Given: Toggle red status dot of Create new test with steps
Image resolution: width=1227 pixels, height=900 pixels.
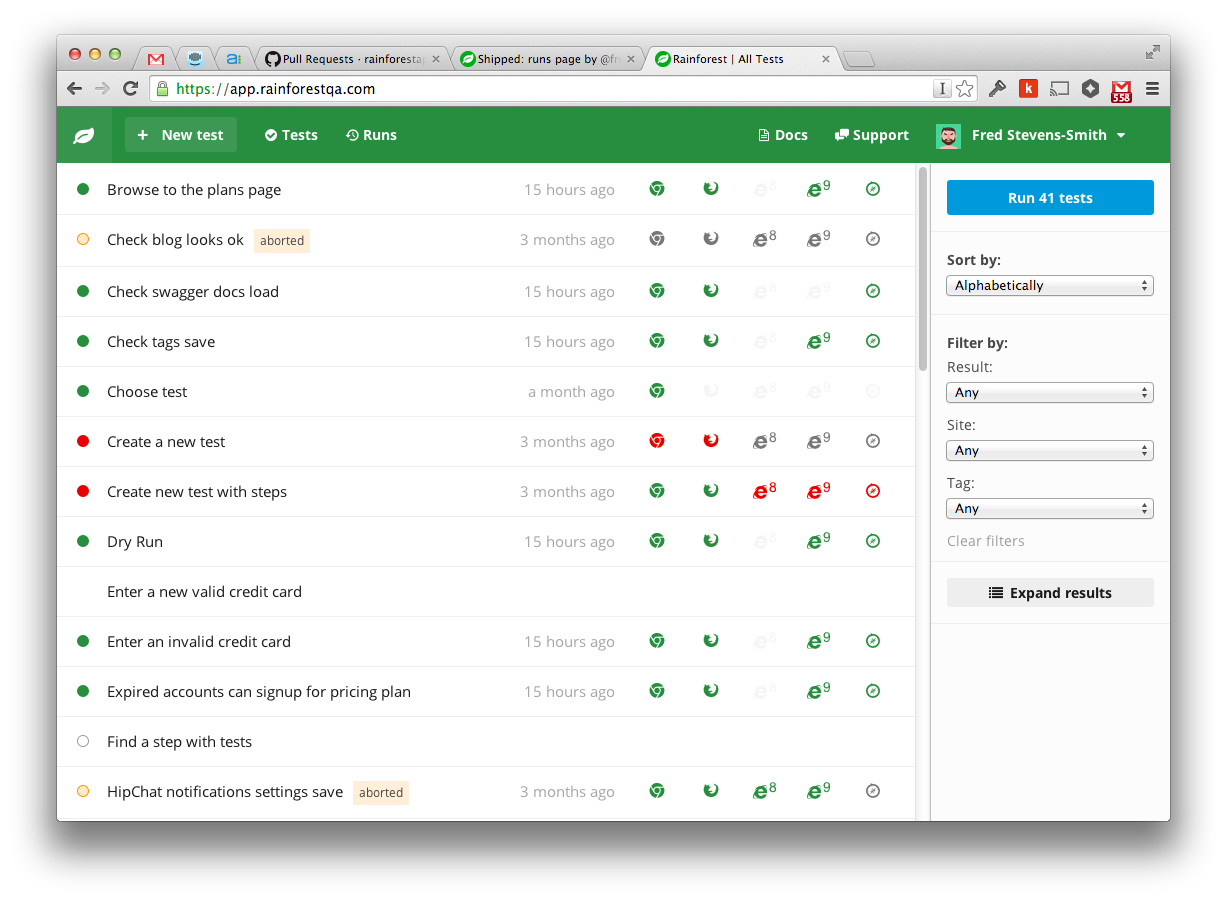Looking at the screenshot, I should tap(83, 491).
